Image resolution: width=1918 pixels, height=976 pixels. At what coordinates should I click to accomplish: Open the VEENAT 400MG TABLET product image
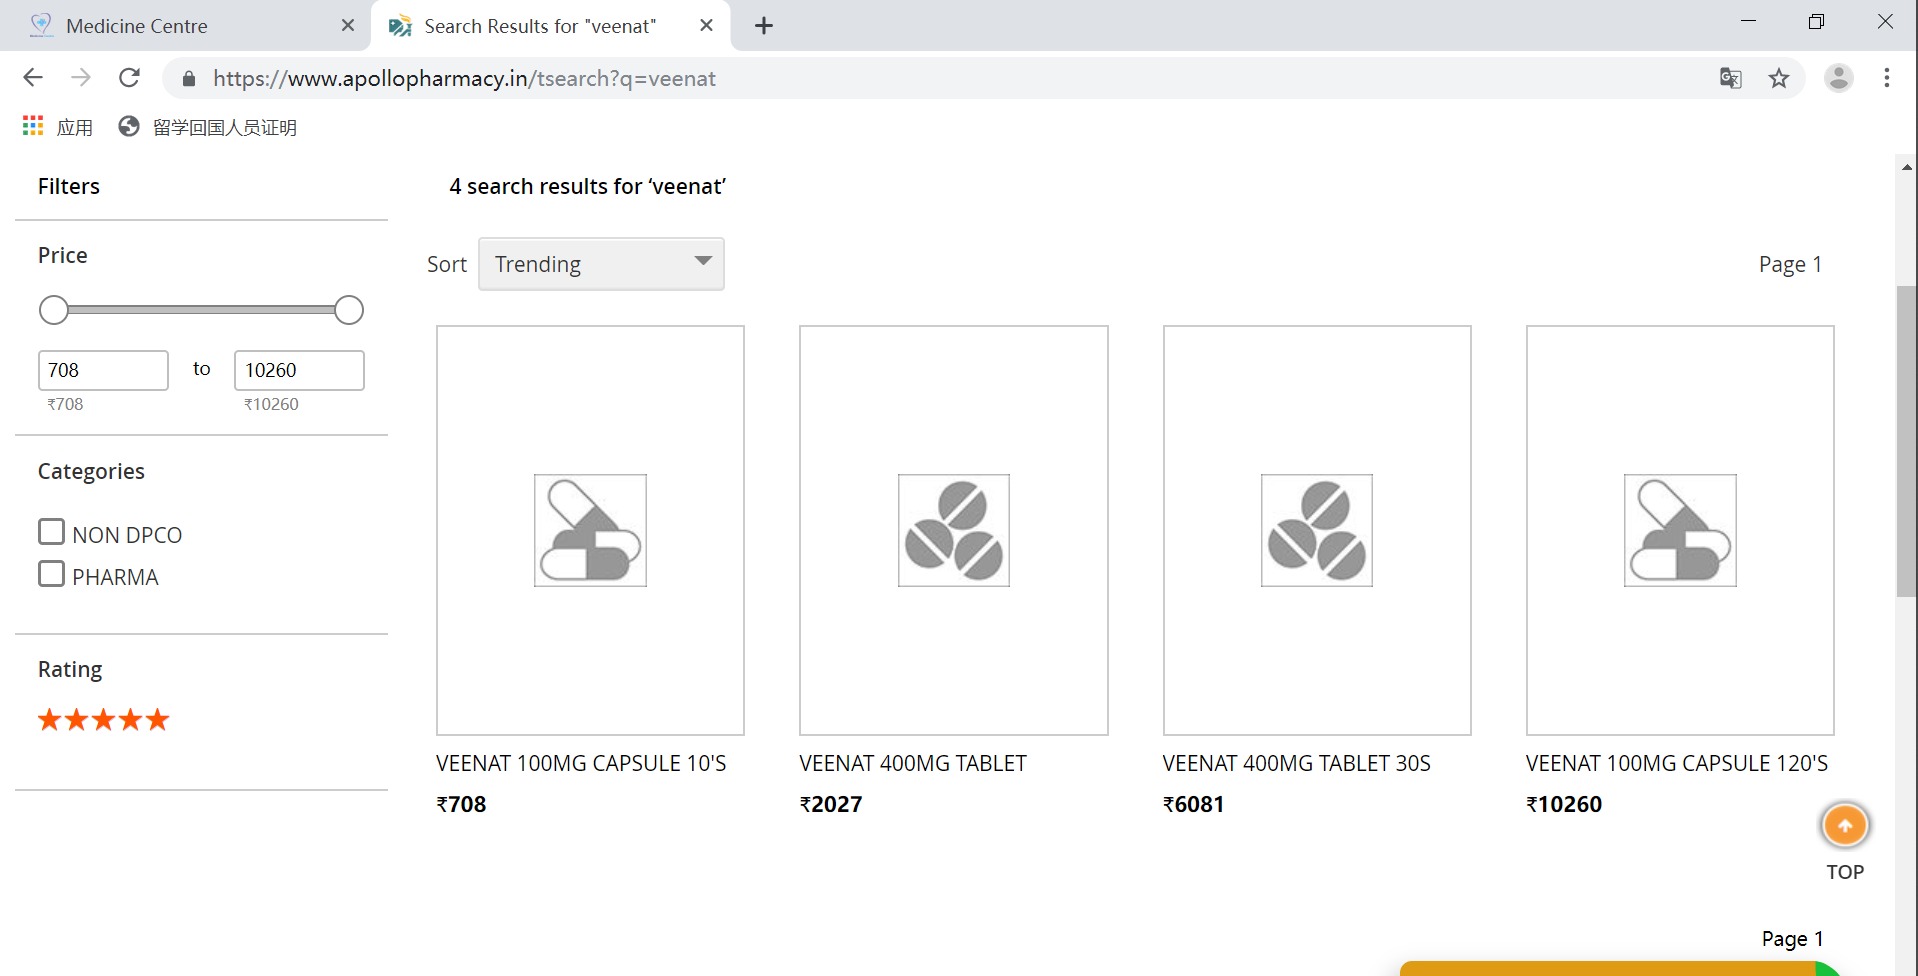point(954,530)
